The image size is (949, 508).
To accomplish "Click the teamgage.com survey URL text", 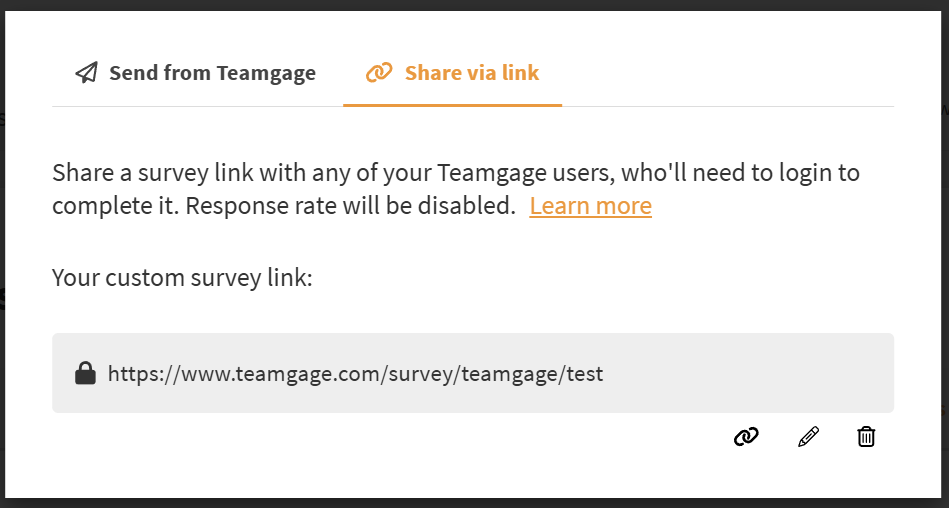I will click(x=355, y=374).
